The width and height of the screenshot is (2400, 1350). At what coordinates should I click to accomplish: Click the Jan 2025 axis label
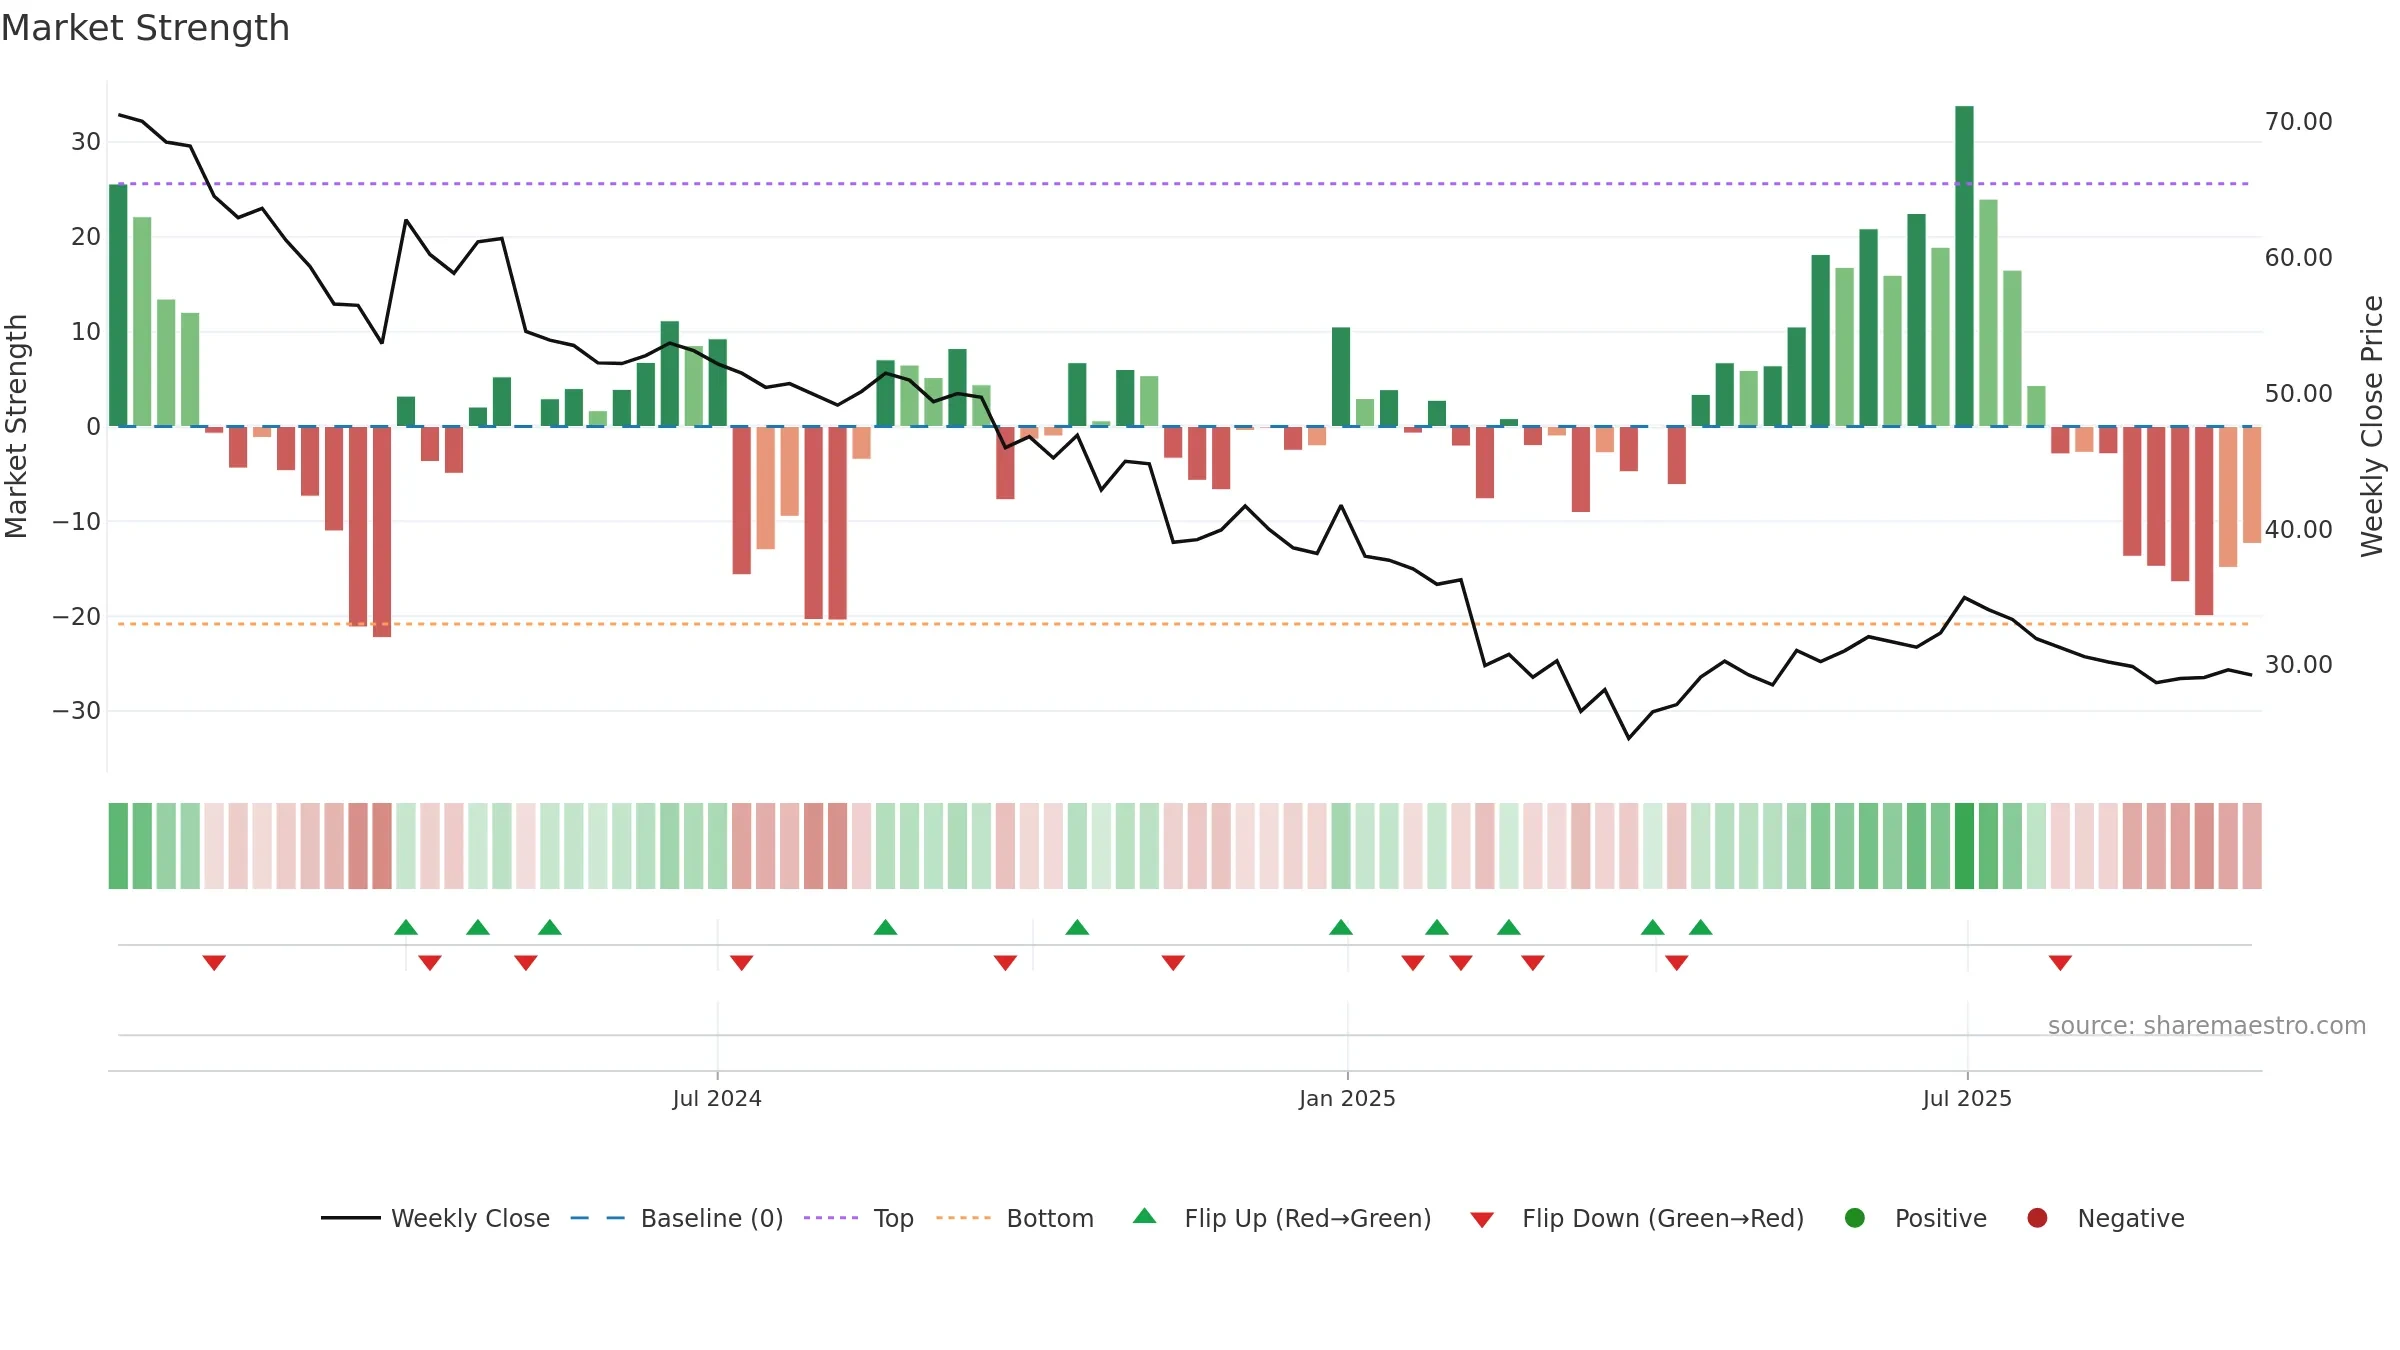tap(1347, 1098)
